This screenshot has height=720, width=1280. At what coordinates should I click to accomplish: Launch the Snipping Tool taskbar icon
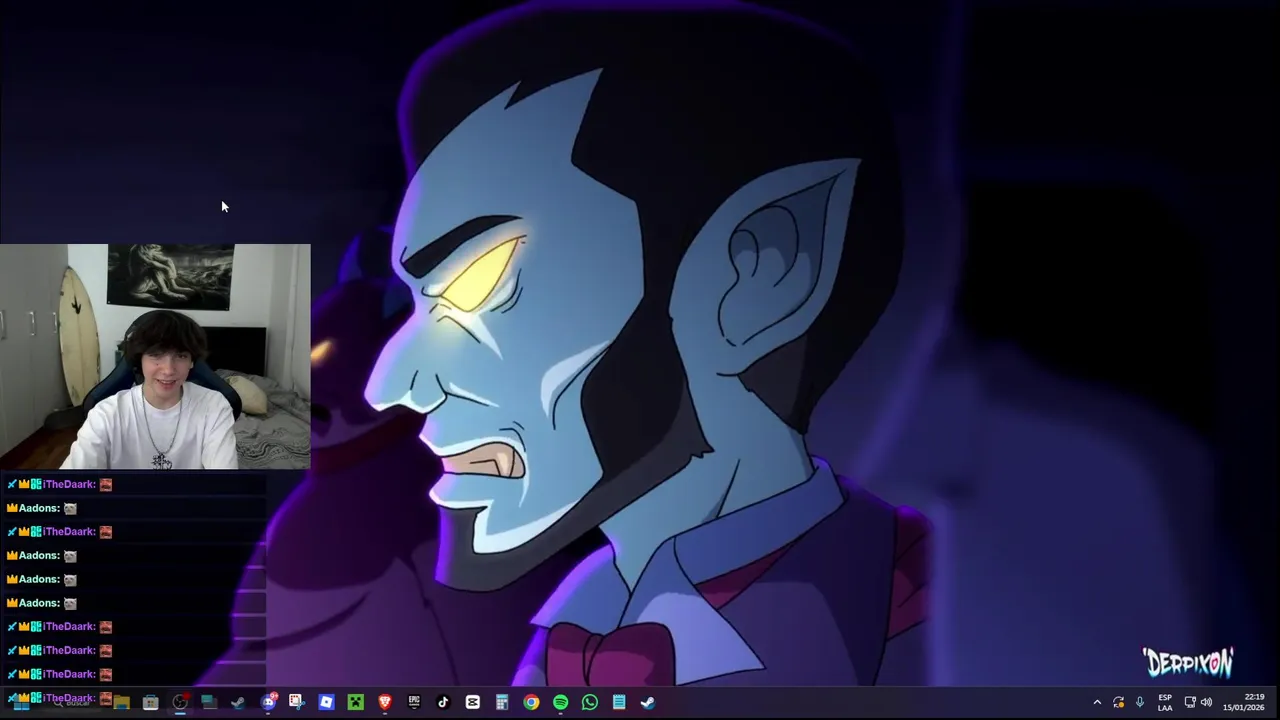(x=297, y=702)
